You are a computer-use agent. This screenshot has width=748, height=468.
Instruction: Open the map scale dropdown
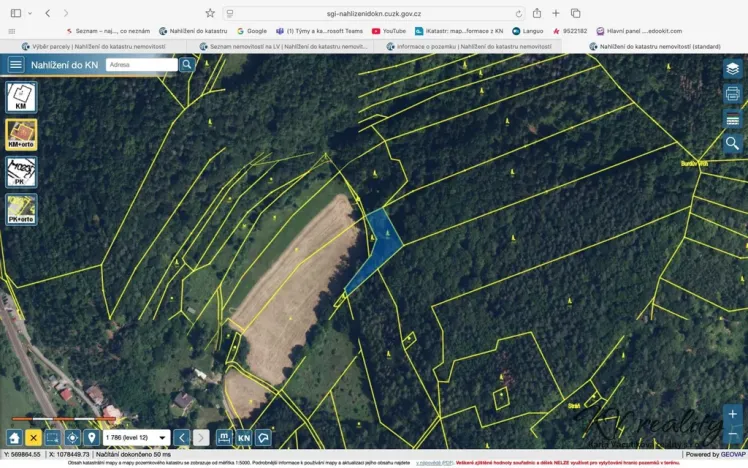[x=162, y=438]
